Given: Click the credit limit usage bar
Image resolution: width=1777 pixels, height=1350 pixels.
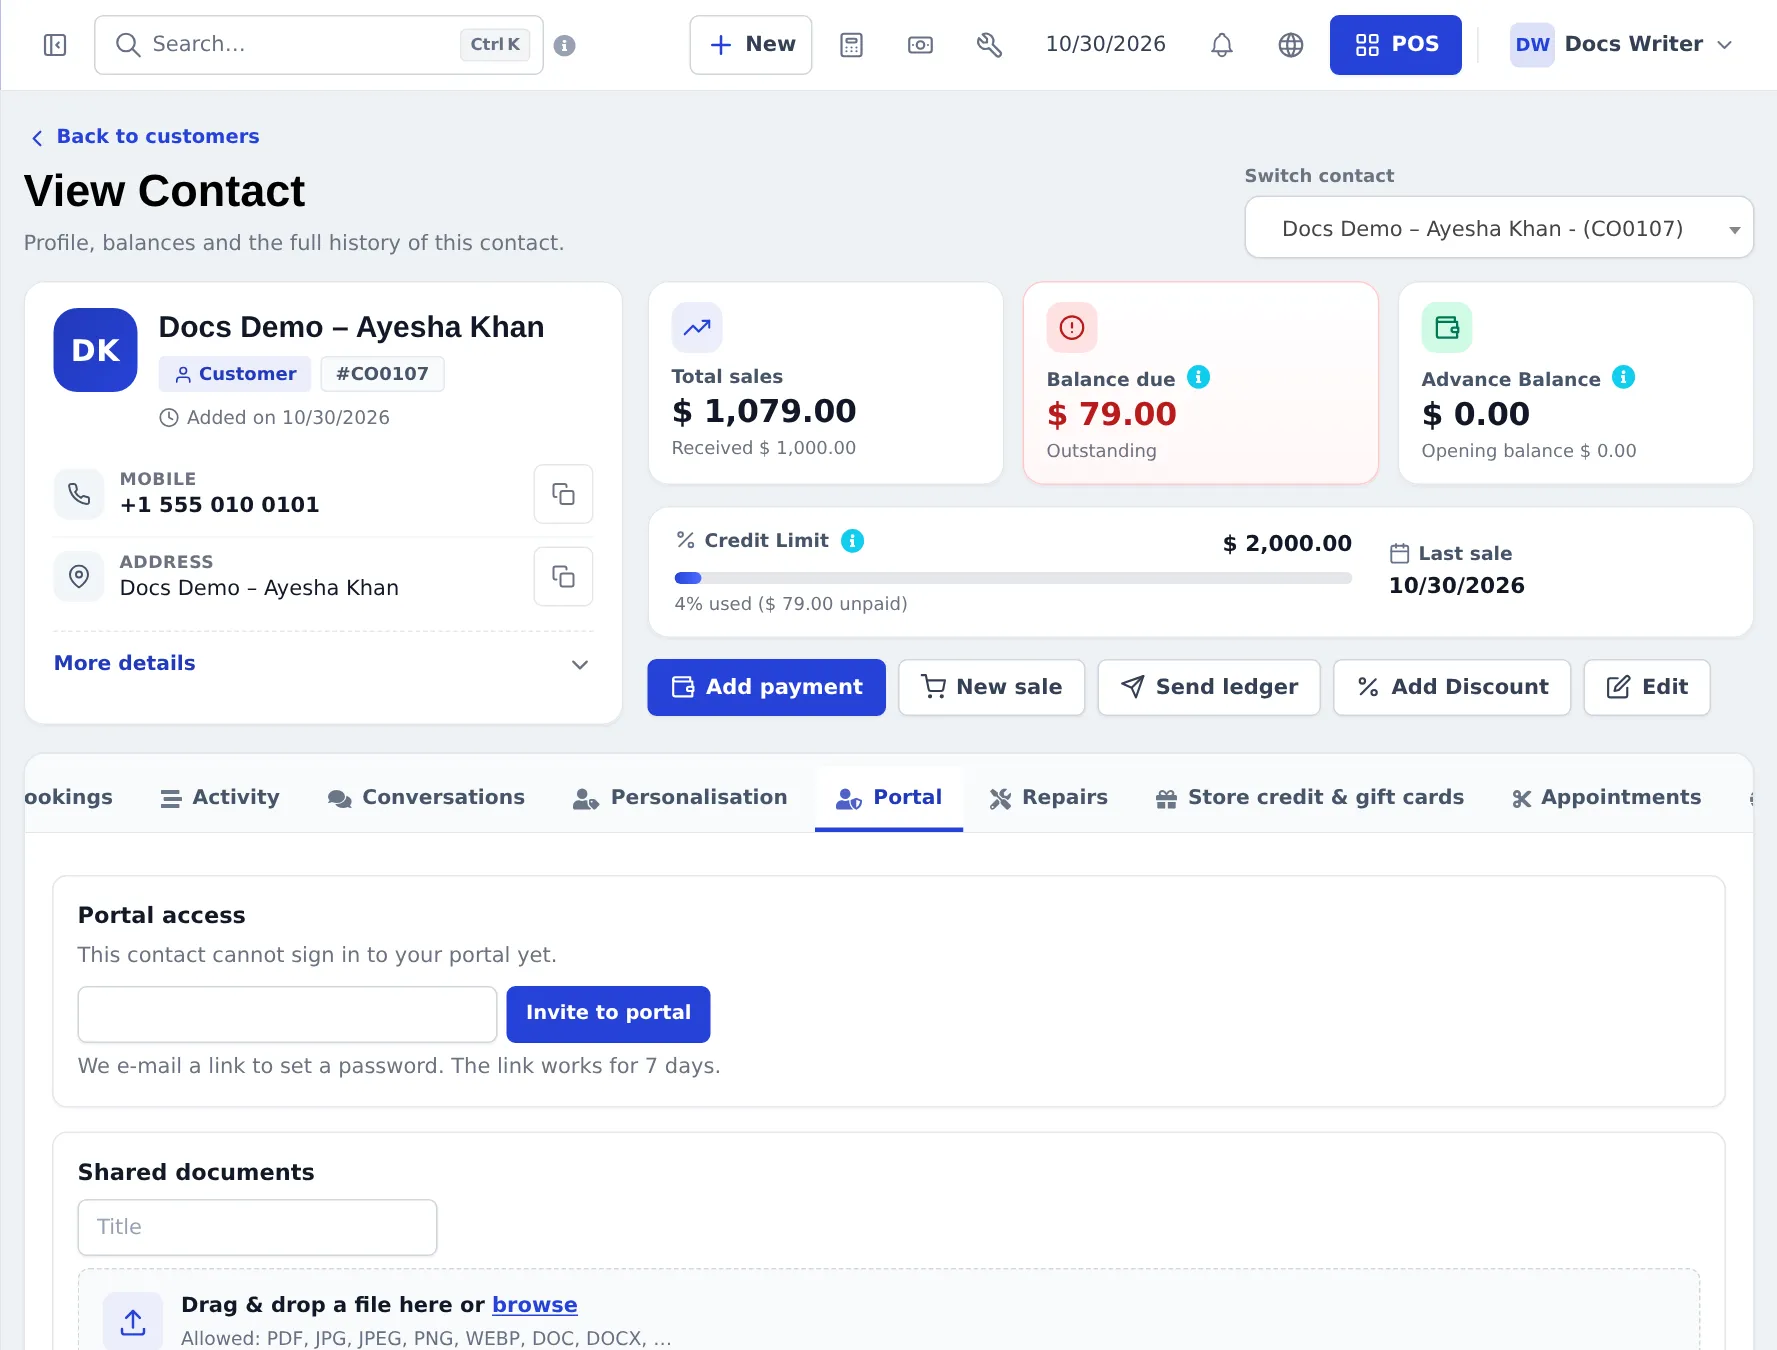Looking at the screenshot, I should coord(1013,578).
